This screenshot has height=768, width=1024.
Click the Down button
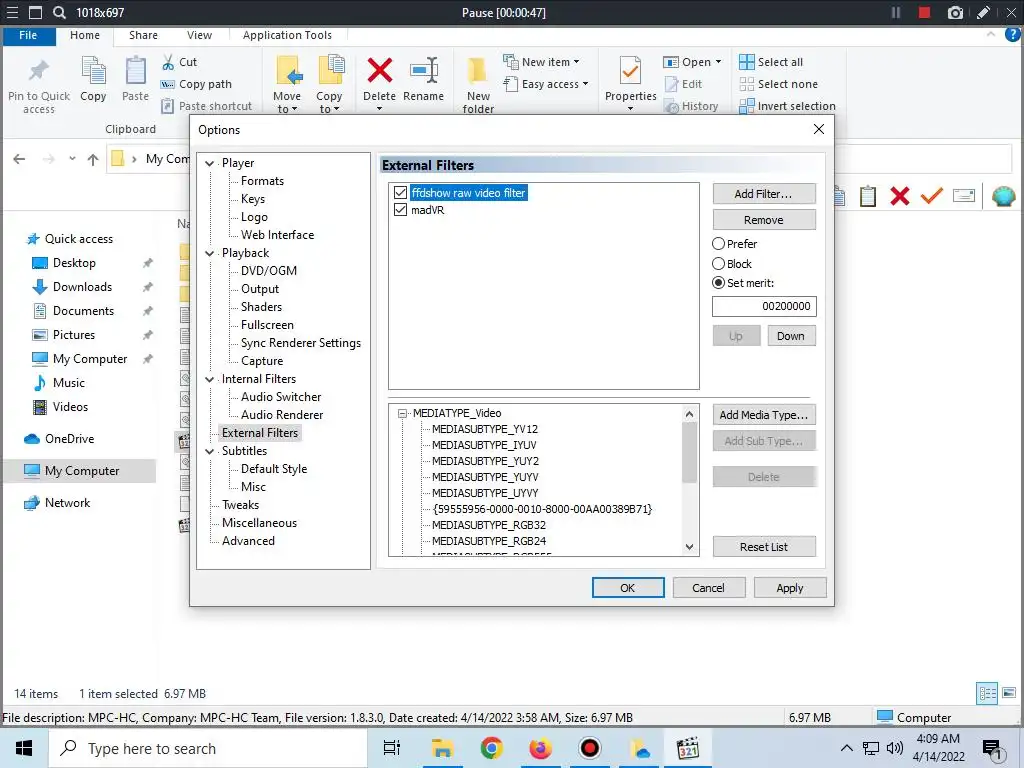(791, 336)
